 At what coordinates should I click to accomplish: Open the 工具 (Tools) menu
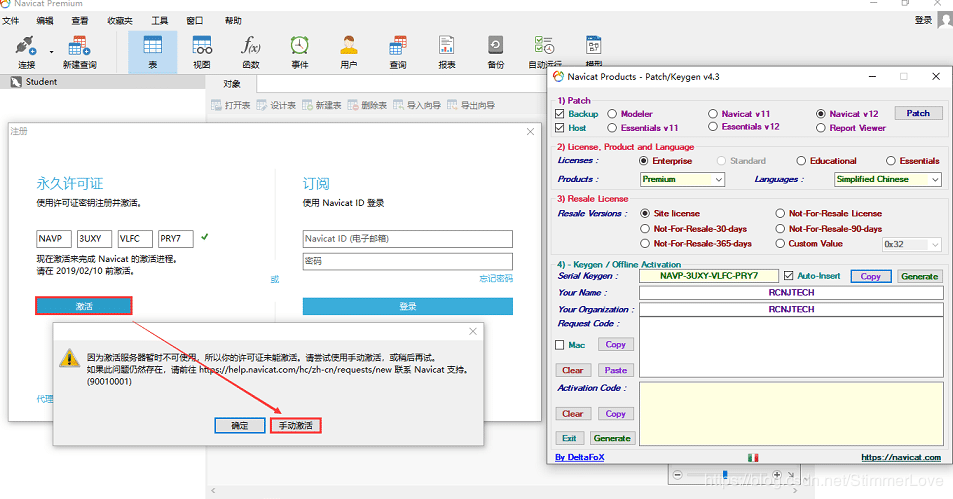click(159, 21)
